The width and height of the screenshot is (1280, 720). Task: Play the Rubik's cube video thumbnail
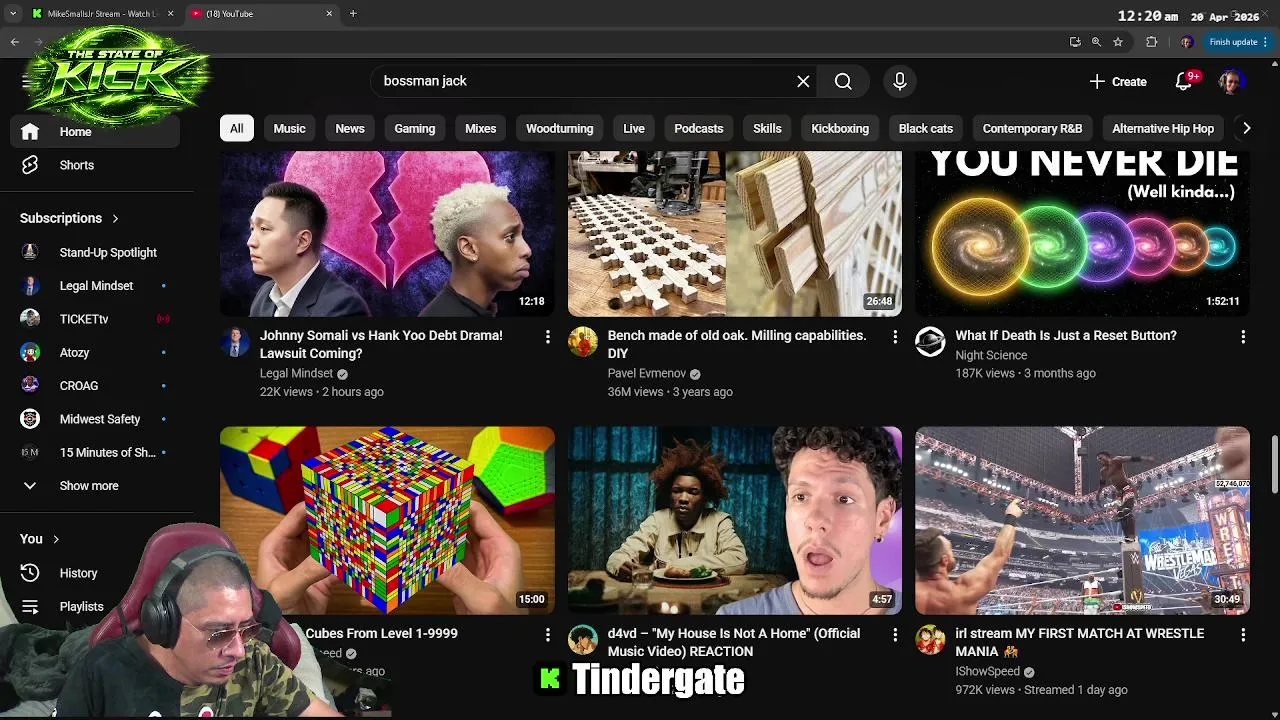pyautogui.click(x=387, y=520)
